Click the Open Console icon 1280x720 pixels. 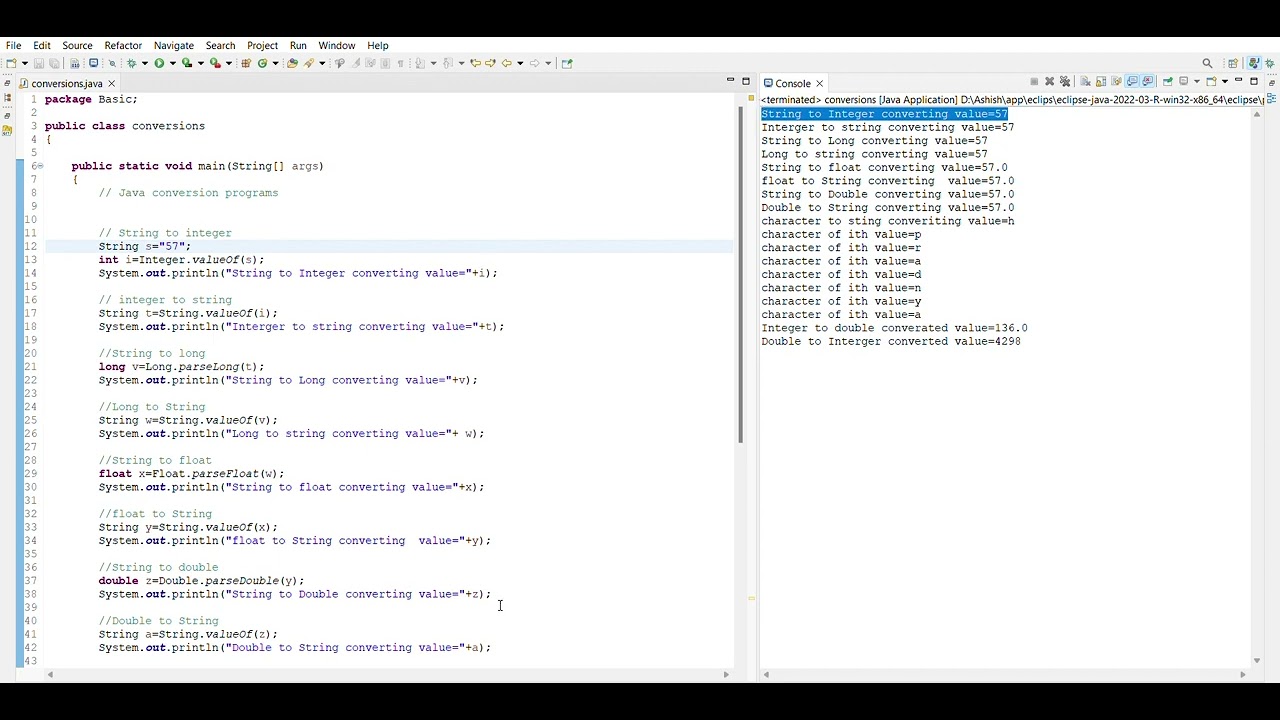tap(1211, 81)
